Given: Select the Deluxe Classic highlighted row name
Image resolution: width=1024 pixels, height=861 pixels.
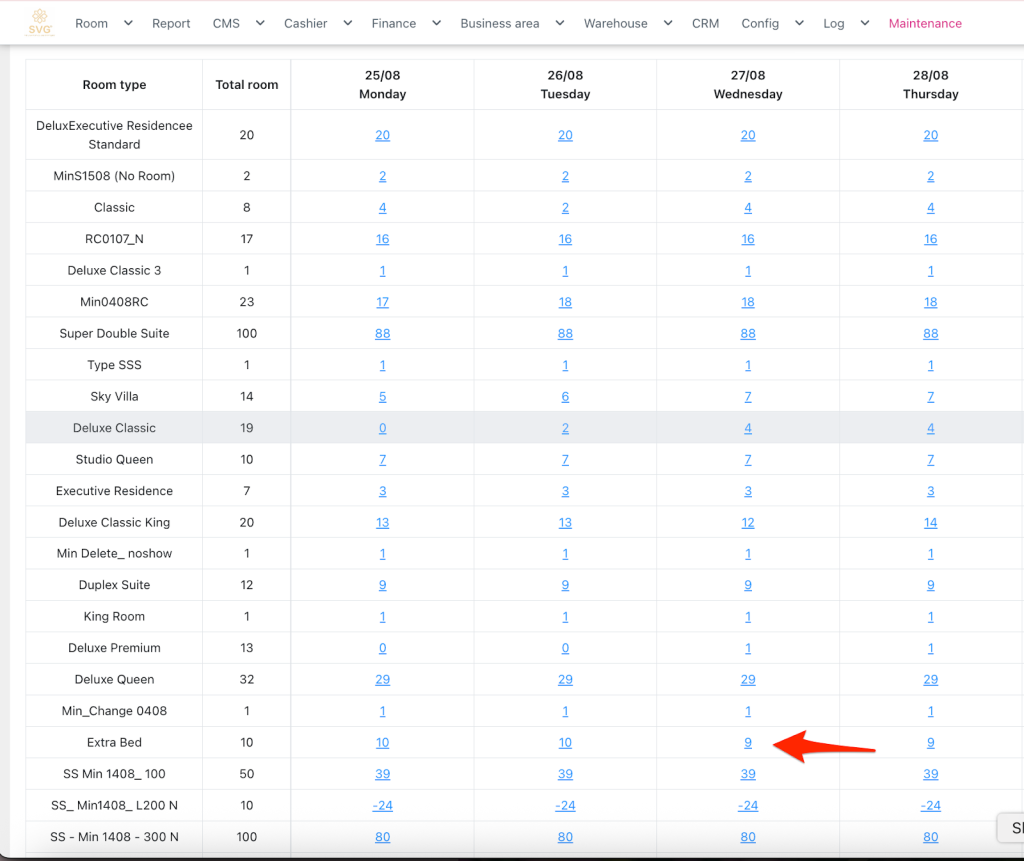Looking at the screenshot, I should point(114,428).
